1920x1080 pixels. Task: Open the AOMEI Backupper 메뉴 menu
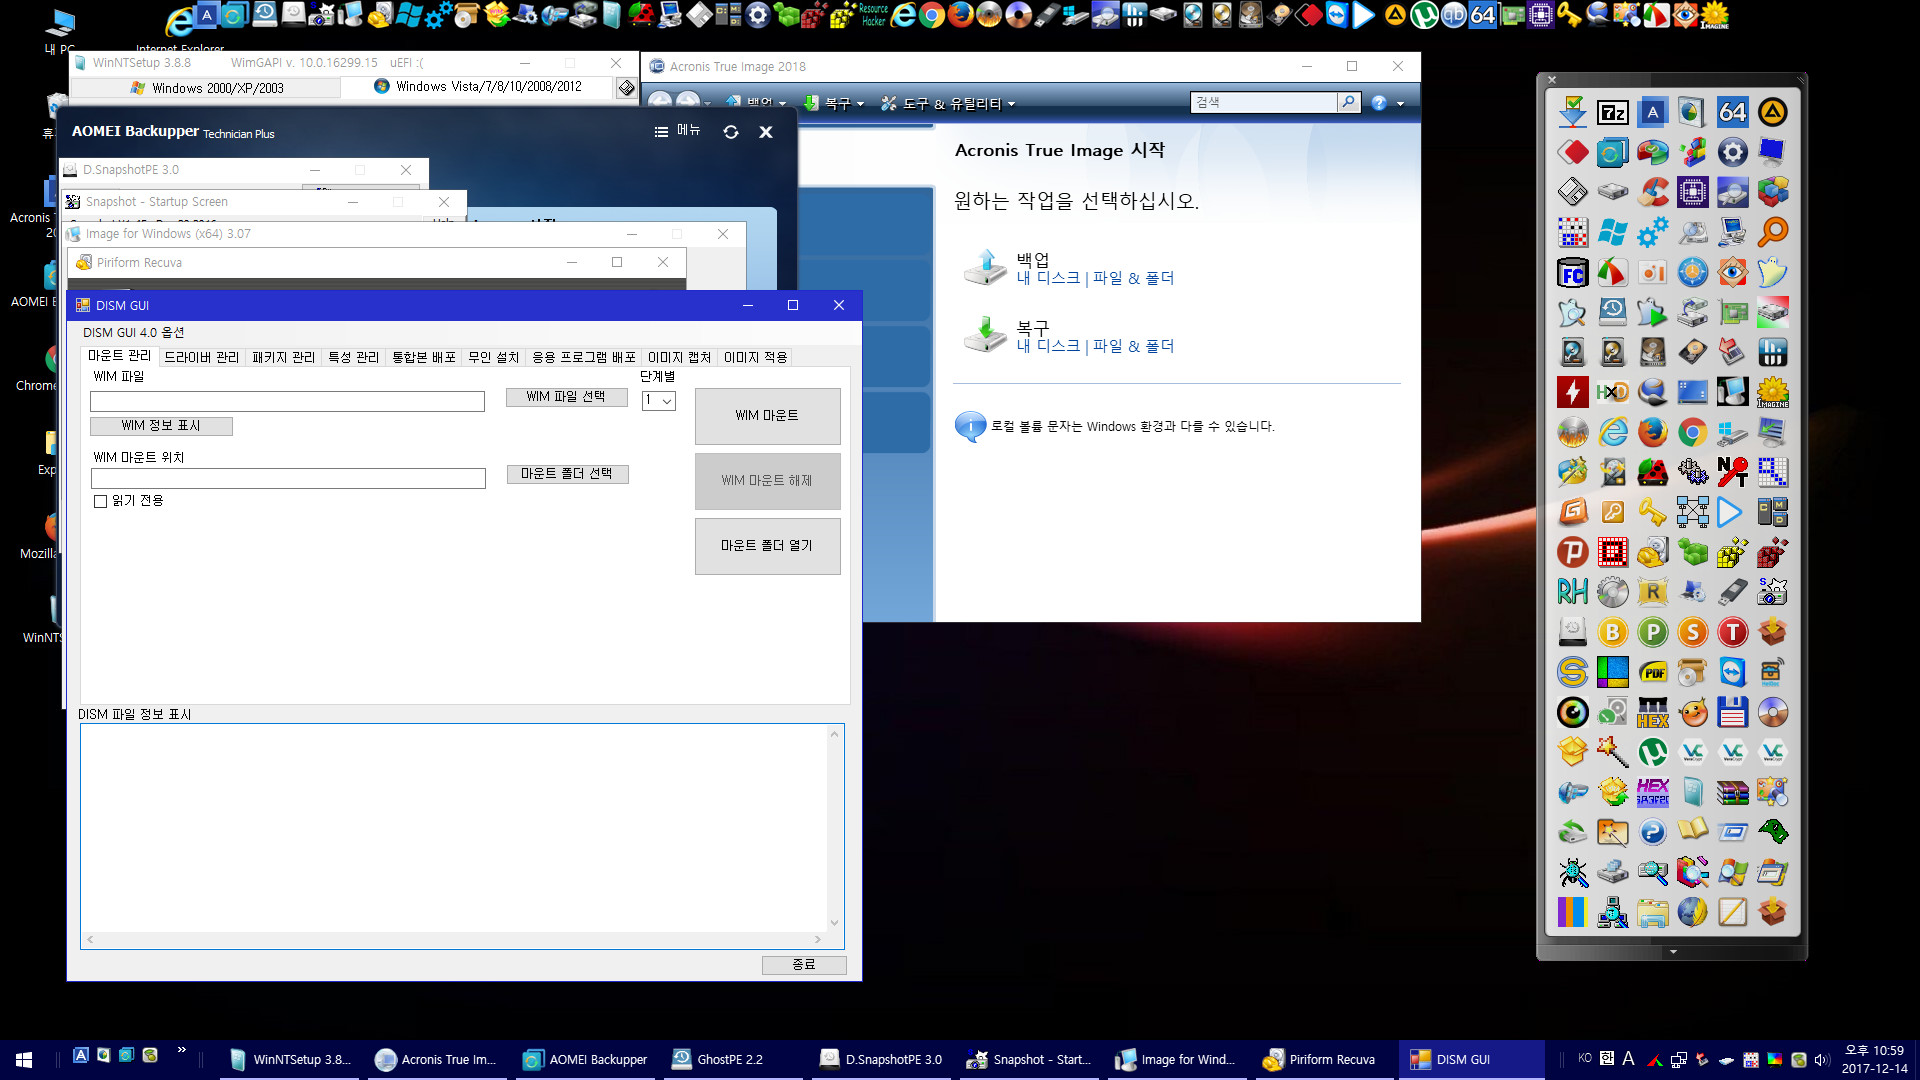click(678, 131)
